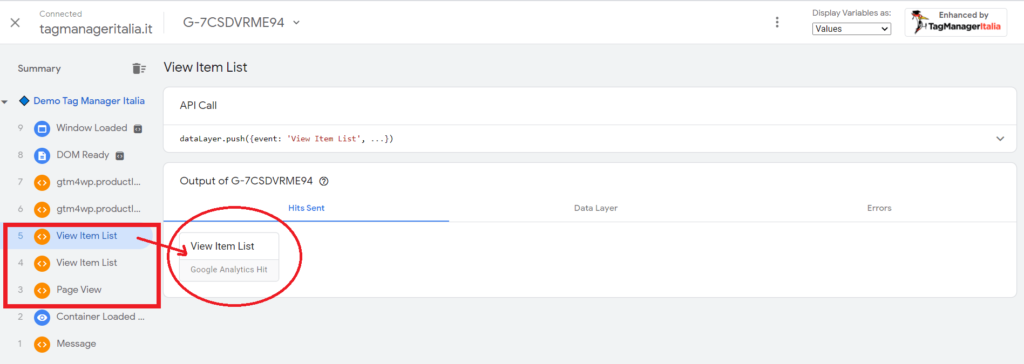Open the three-dot more options menu
The image size is (1024, 364).
[x=776, y=22]
